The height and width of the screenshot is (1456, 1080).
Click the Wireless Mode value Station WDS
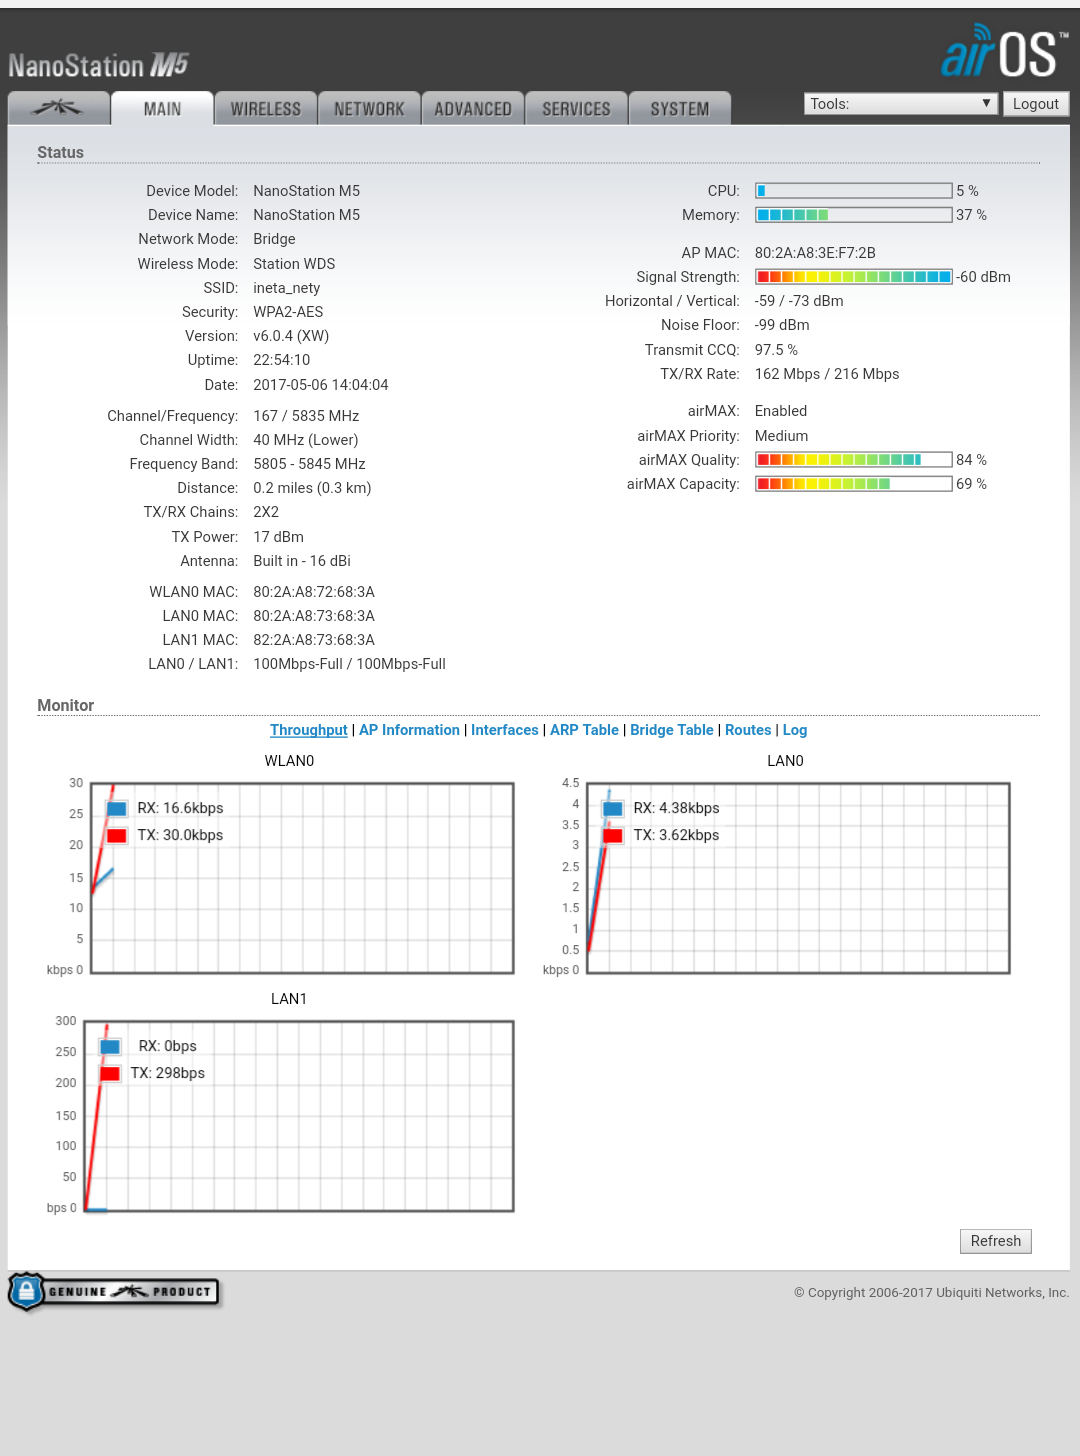294,264
